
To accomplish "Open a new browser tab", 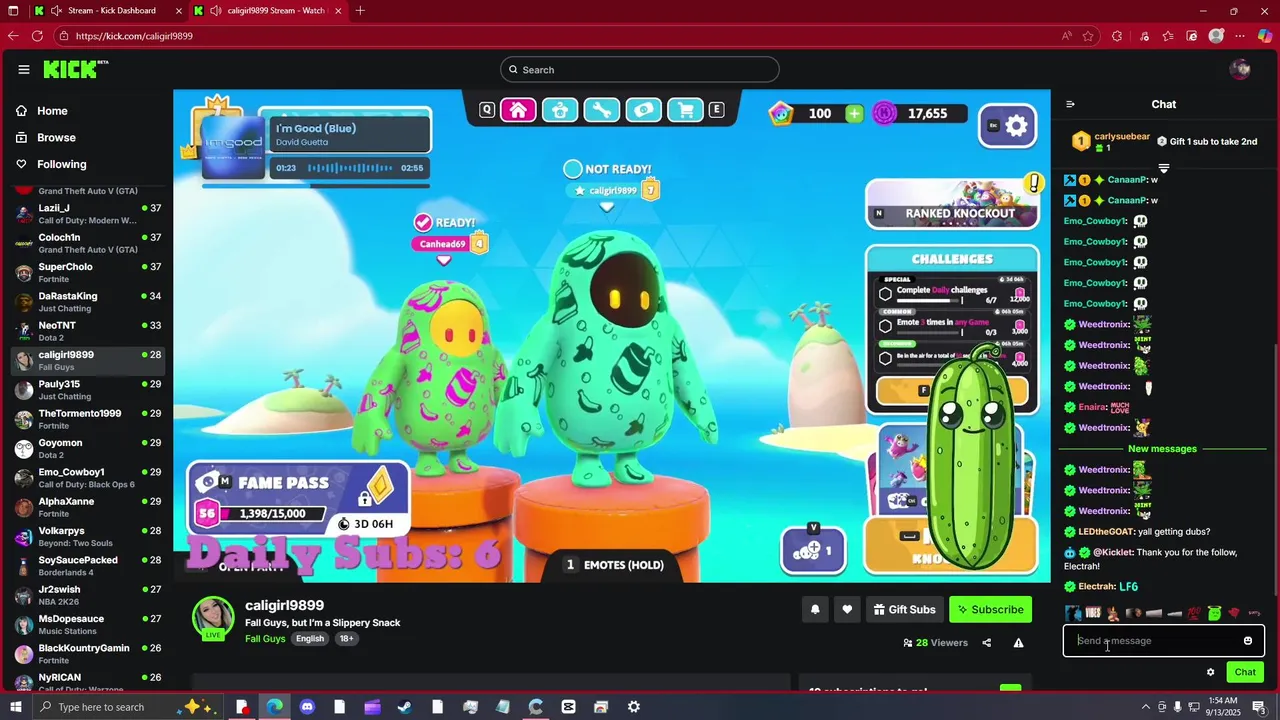I will [360, 11].
